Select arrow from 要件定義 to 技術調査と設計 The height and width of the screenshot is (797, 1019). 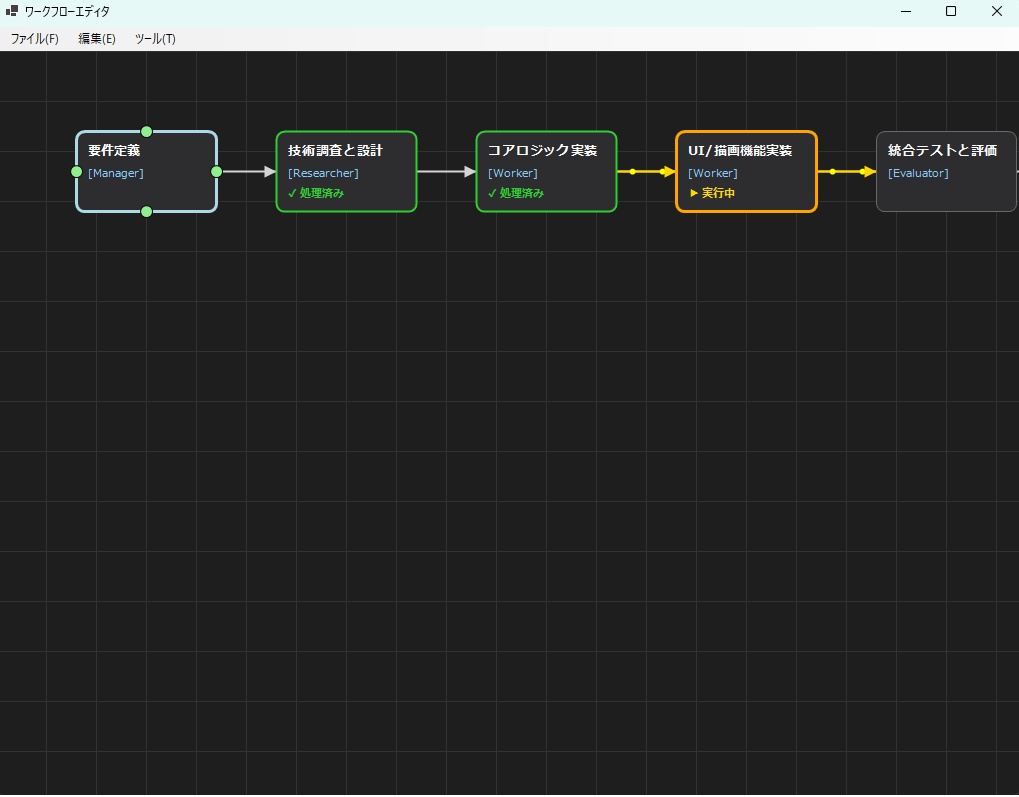click(x=250, y=172)
